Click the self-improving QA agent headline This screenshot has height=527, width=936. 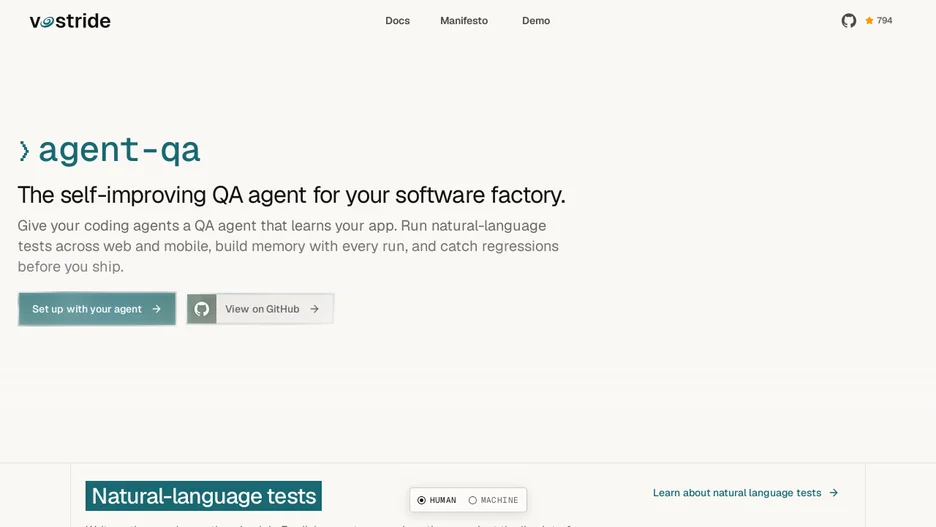coord(291,195)
